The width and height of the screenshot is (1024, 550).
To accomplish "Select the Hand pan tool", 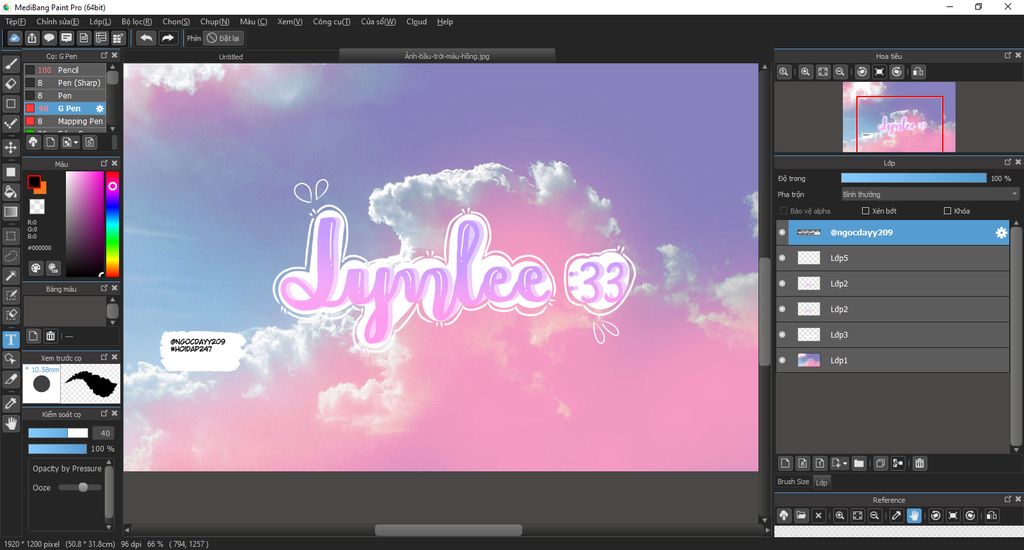I will point(11,424).
